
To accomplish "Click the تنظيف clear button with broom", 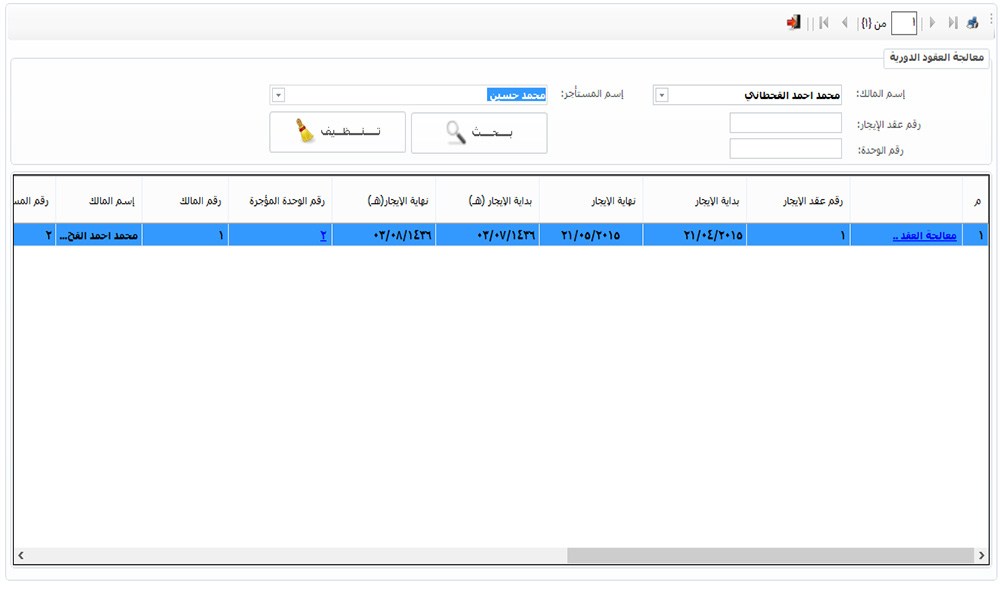I will point(337,132).
